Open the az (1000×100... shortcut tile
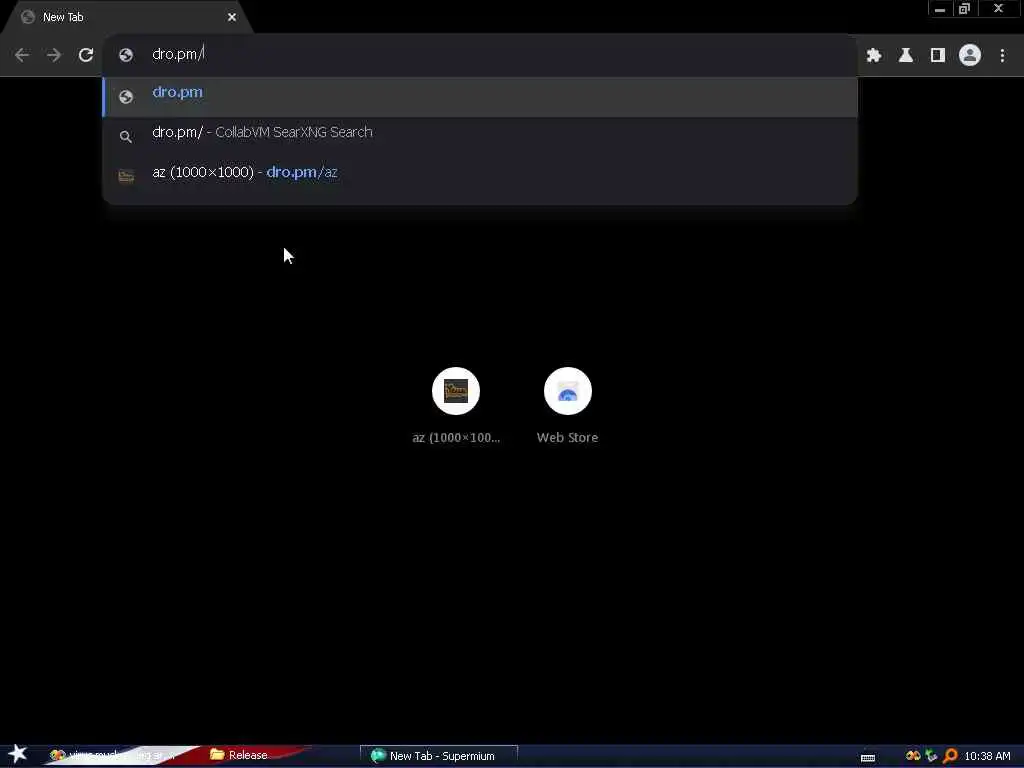This screenshot has width=1024, height=768. point(456,406)
